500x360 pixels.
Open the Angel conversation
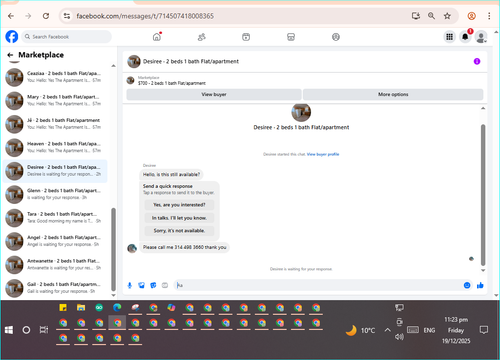coord(55,241)
